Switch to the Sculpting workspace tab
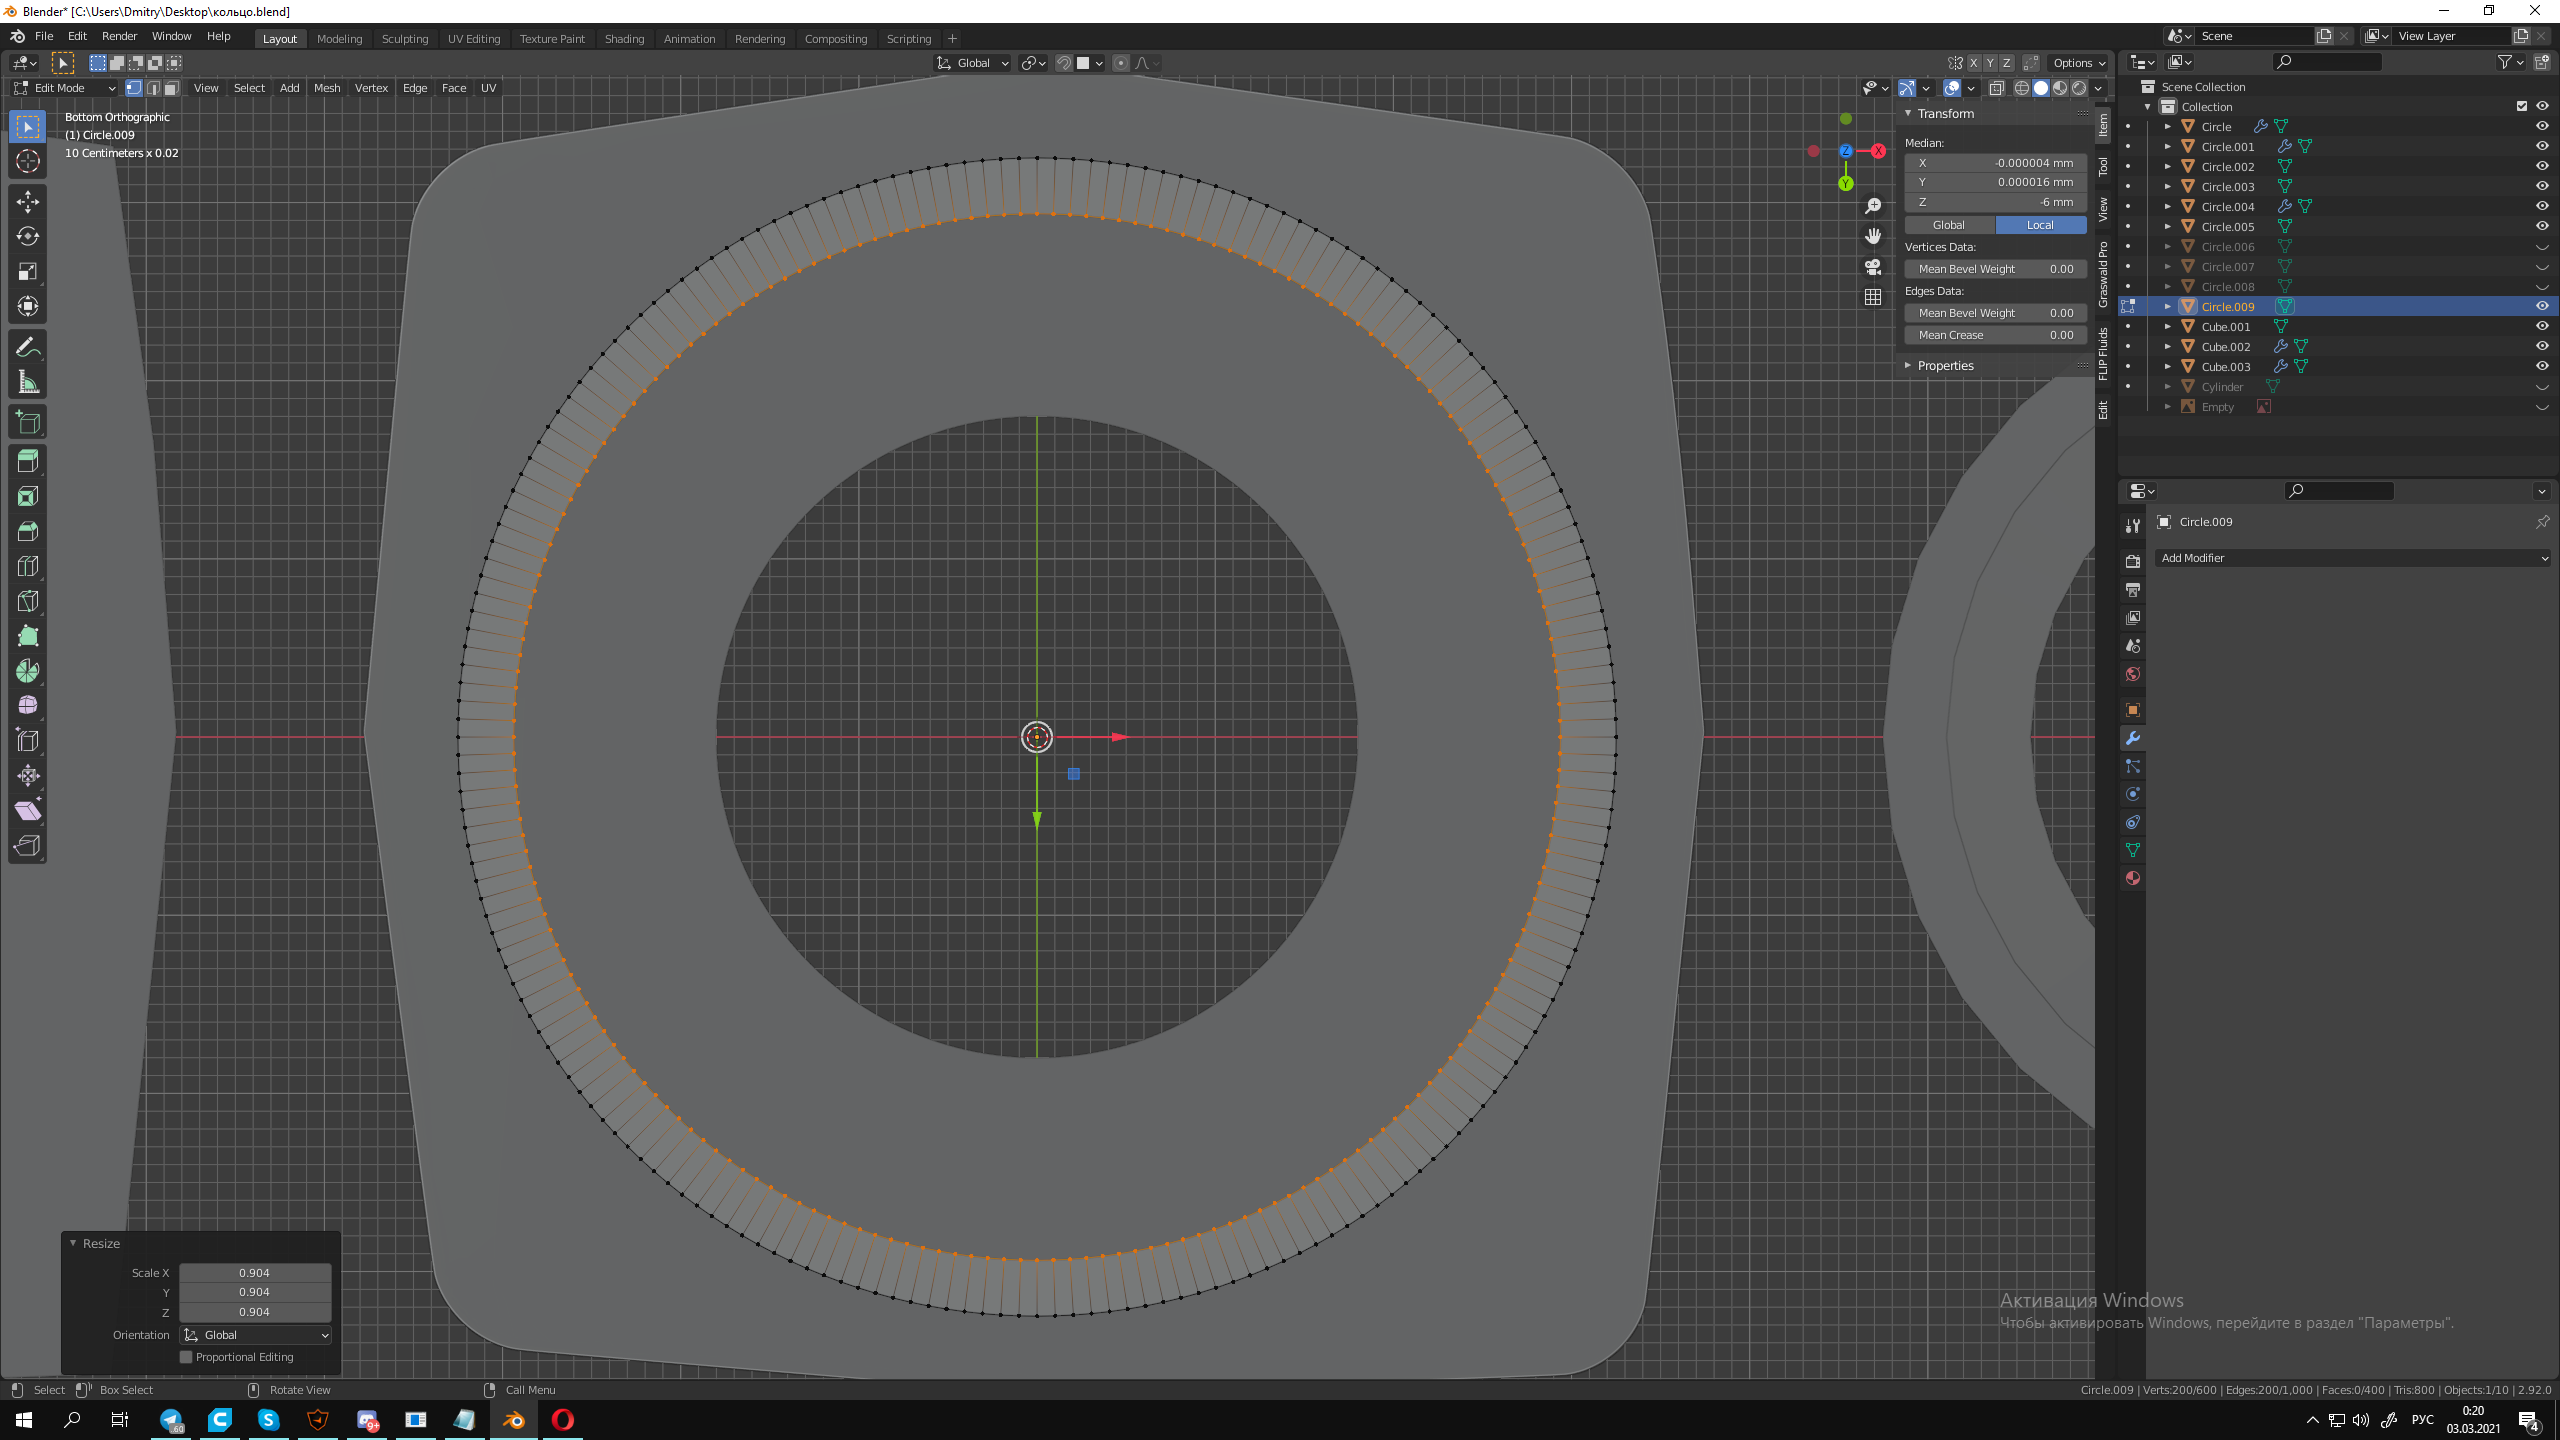This screenshot has width=2560, height=1440. click(x=405, y=39)
